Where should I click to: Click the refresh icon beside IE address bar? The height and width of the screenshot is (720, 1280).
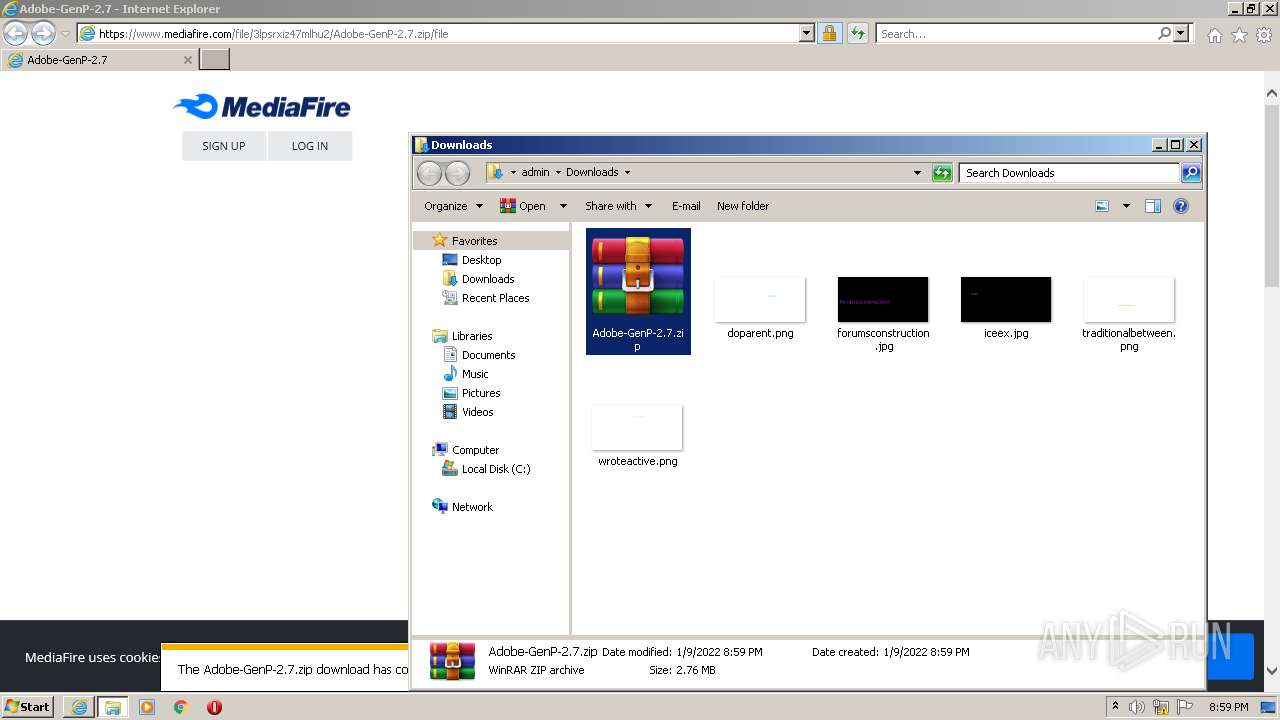coord(857,33)
